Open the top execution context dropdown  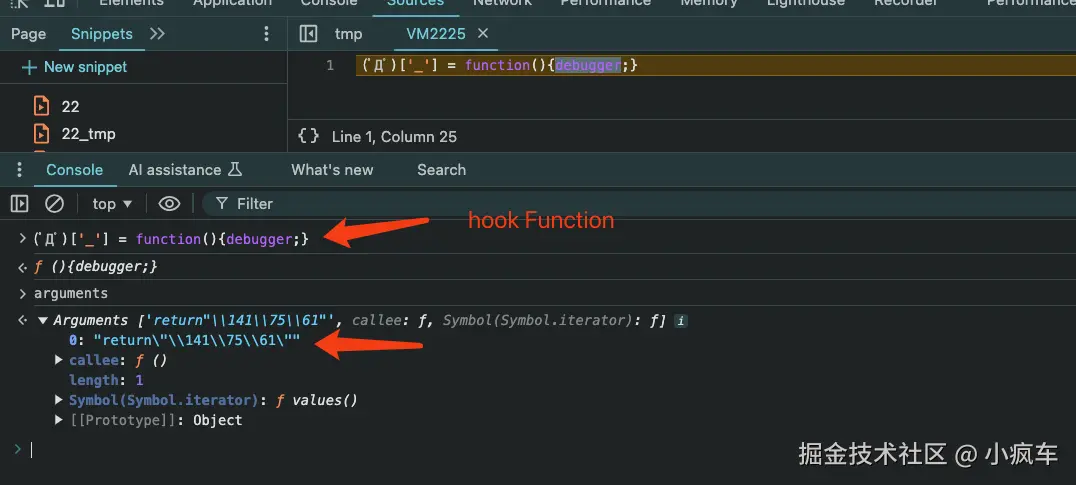coord(112,203)
